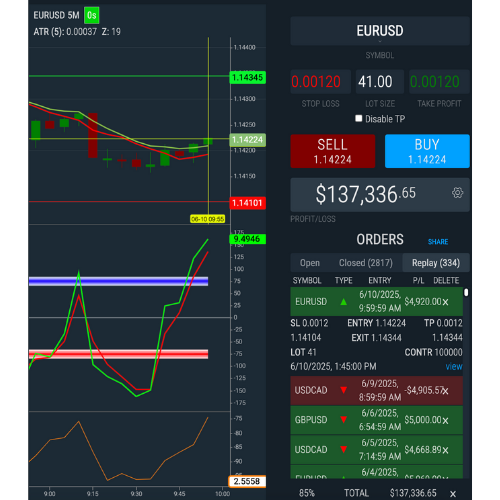The image size is (500, 500).
Task: Delete the USDCAD 6/5/2025 order
Action: pyautogui.click(x=445, y=450)
